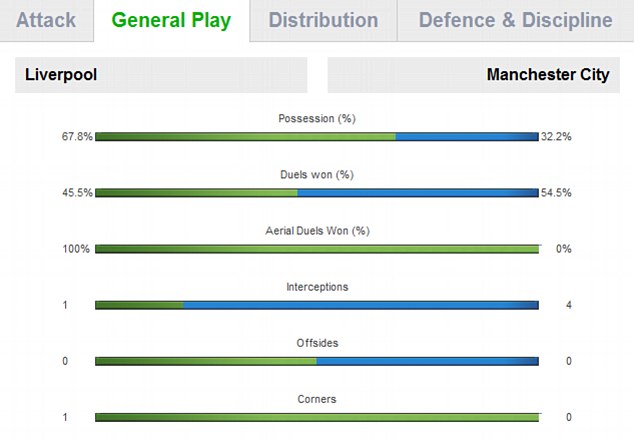
Task: Click the 54.5% duels won value
Action: click(556, 193)
